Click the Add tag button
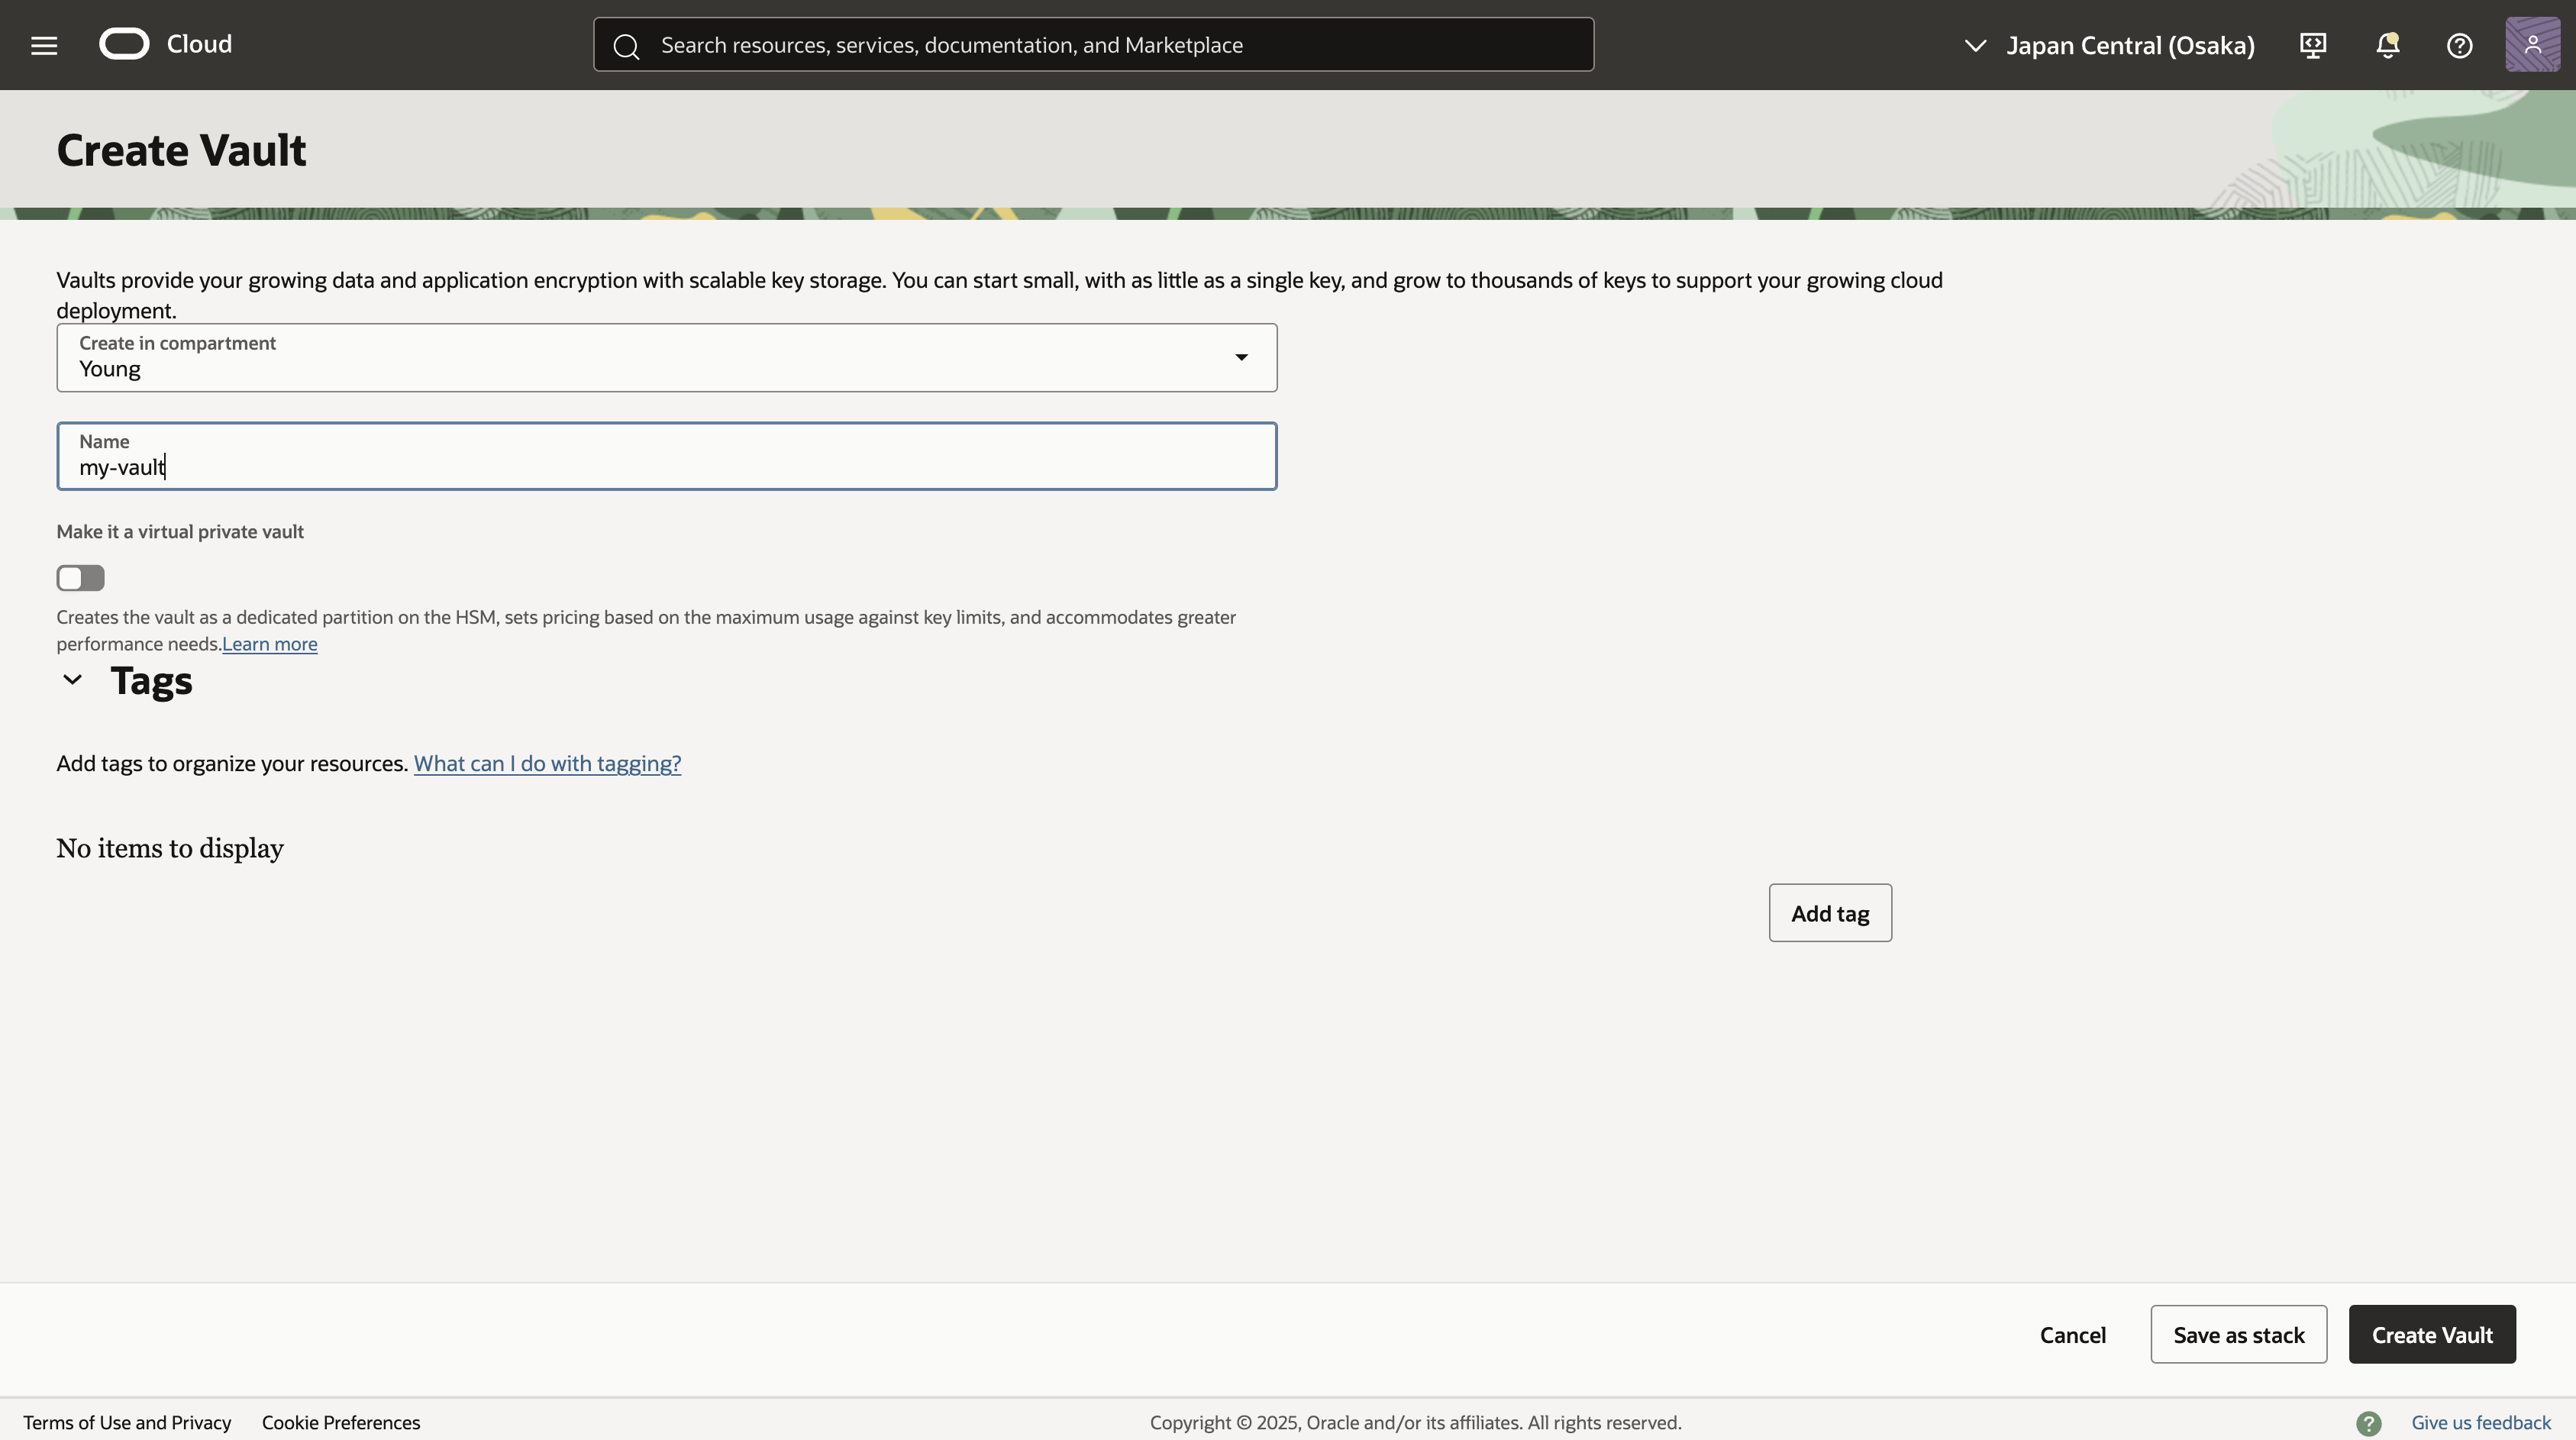This screenshot has width=2576, height=1440. (x=1829, y=913)
